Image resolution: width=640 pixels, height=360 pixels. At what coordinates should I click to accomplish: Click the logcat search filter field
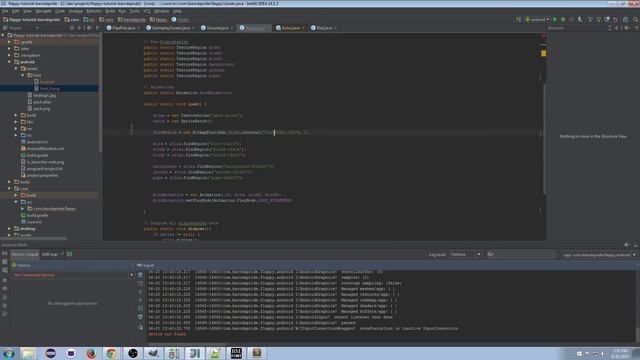click(x=521, y=254)
